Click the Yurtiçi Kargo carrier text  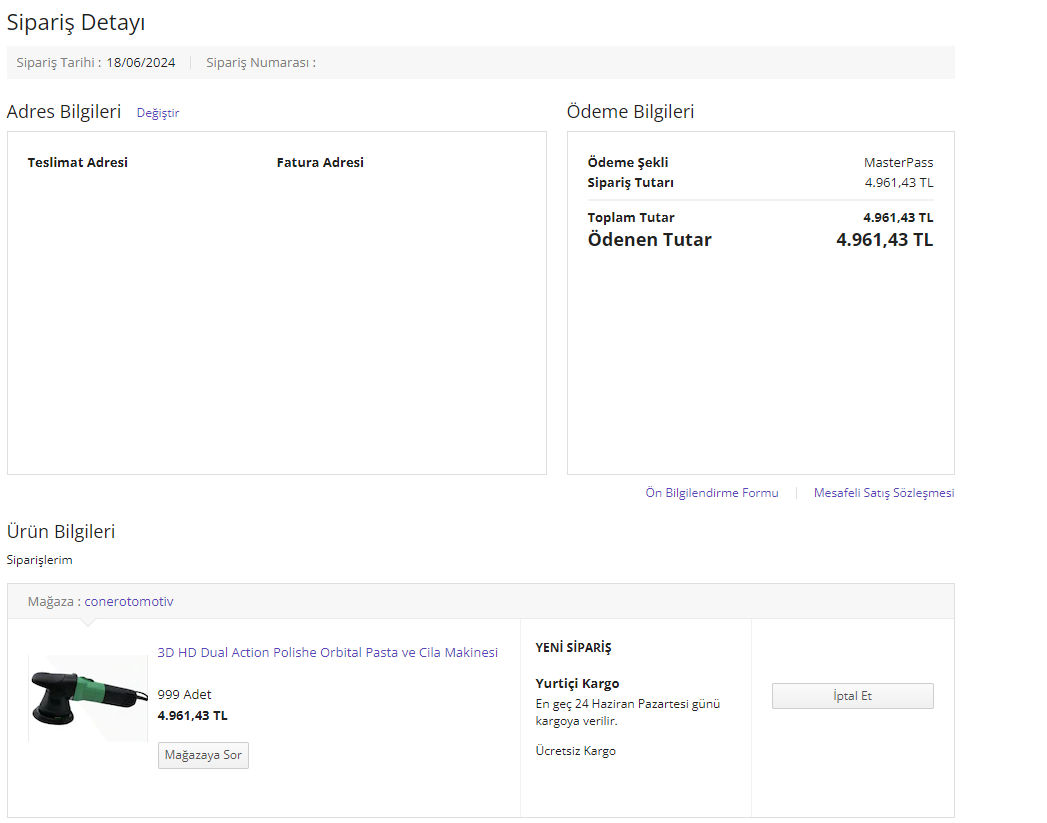coord(577,683)
